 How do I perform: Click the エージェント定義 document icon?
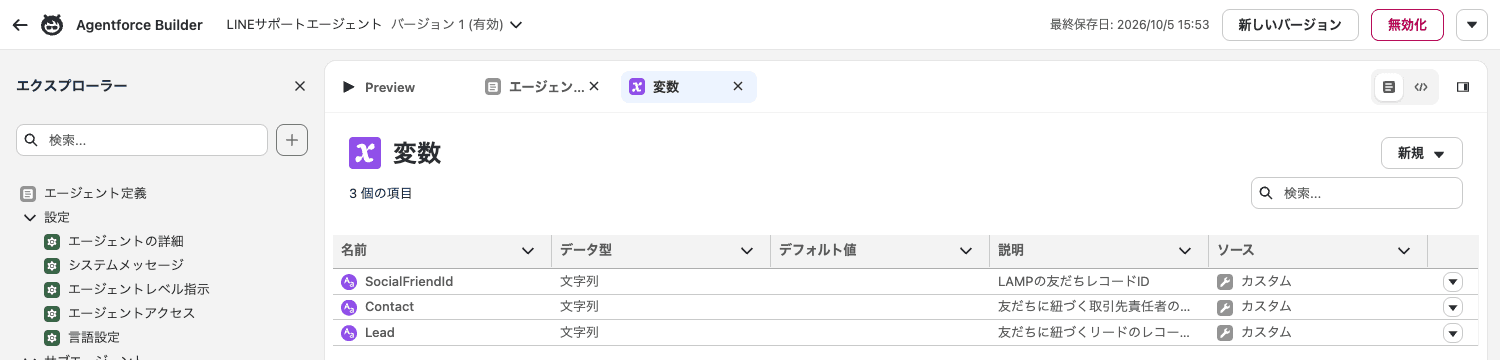(28, 193)
